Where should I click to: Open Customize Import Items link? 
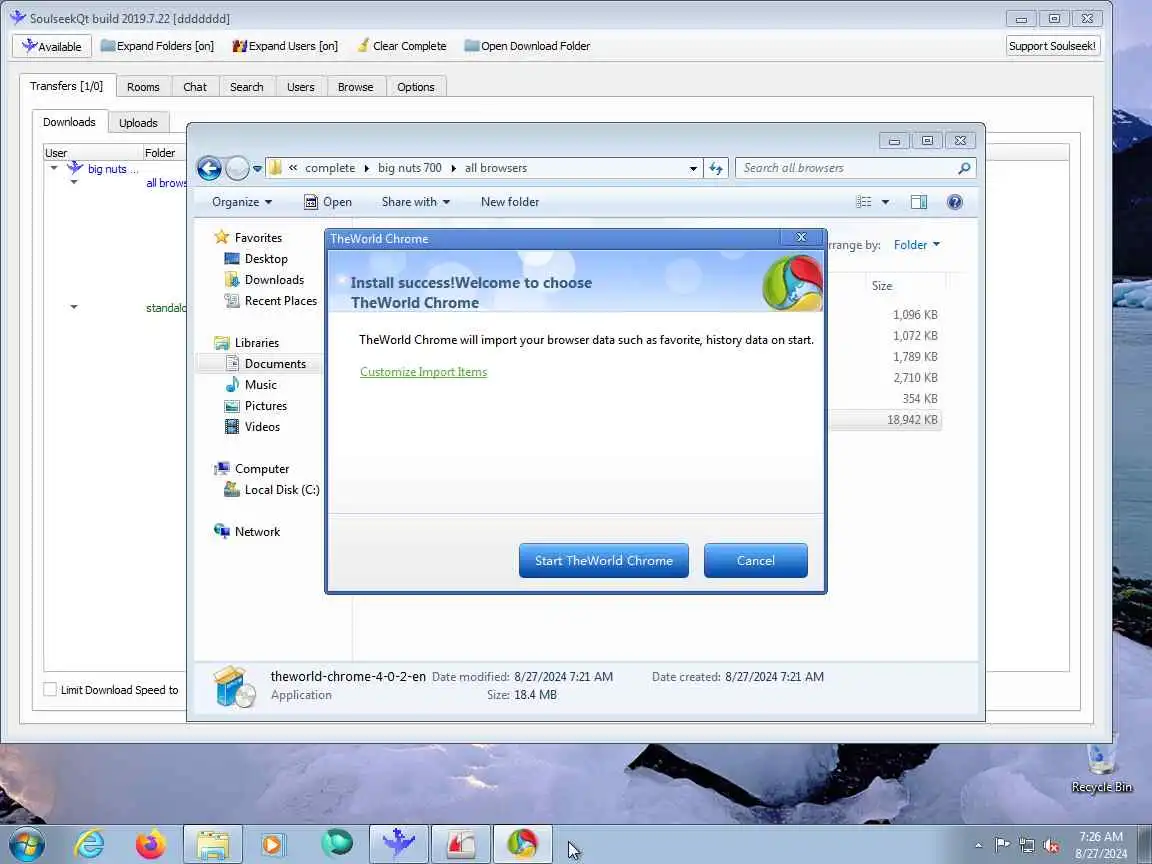pos(423,372)
